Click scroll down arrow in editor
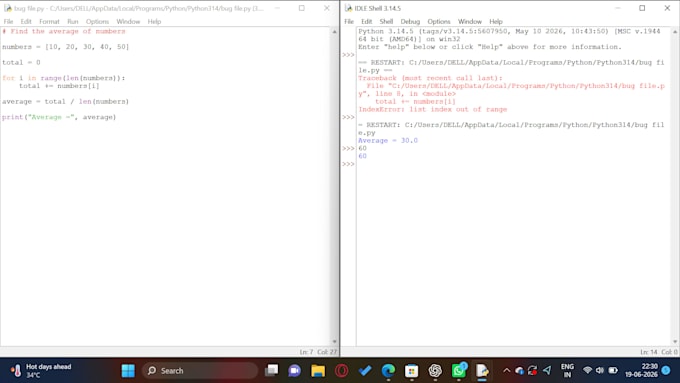This screenshot has height=383, width=680. point(334,342)
